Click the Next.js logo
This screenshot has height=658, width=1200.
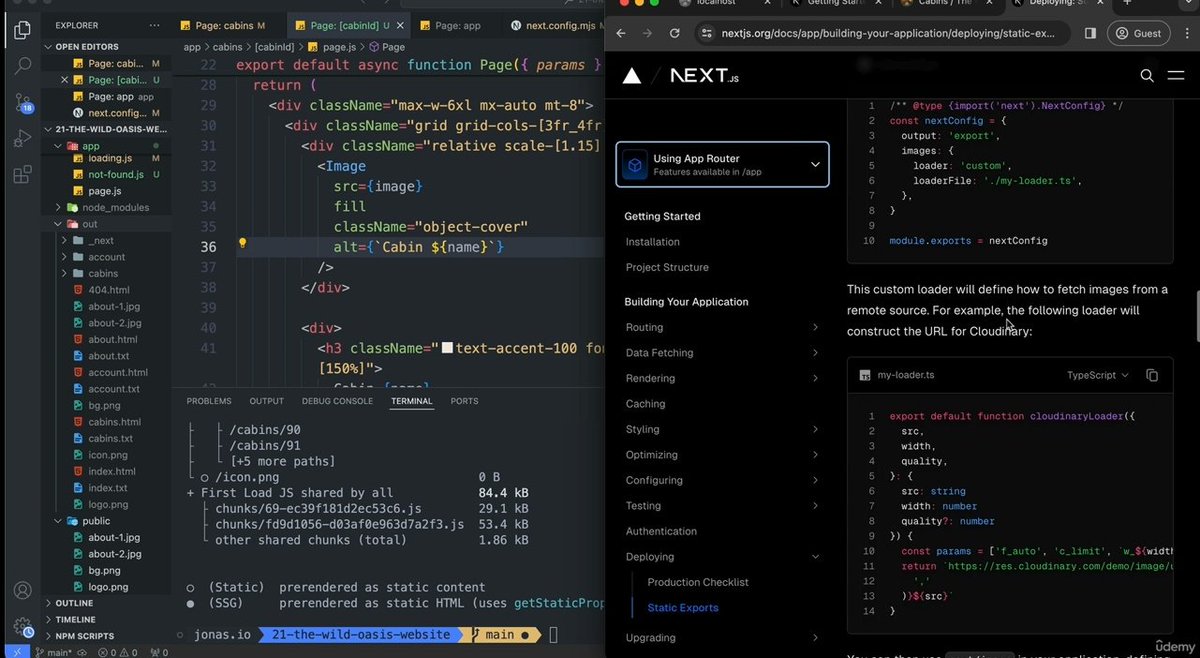[704, 75]
